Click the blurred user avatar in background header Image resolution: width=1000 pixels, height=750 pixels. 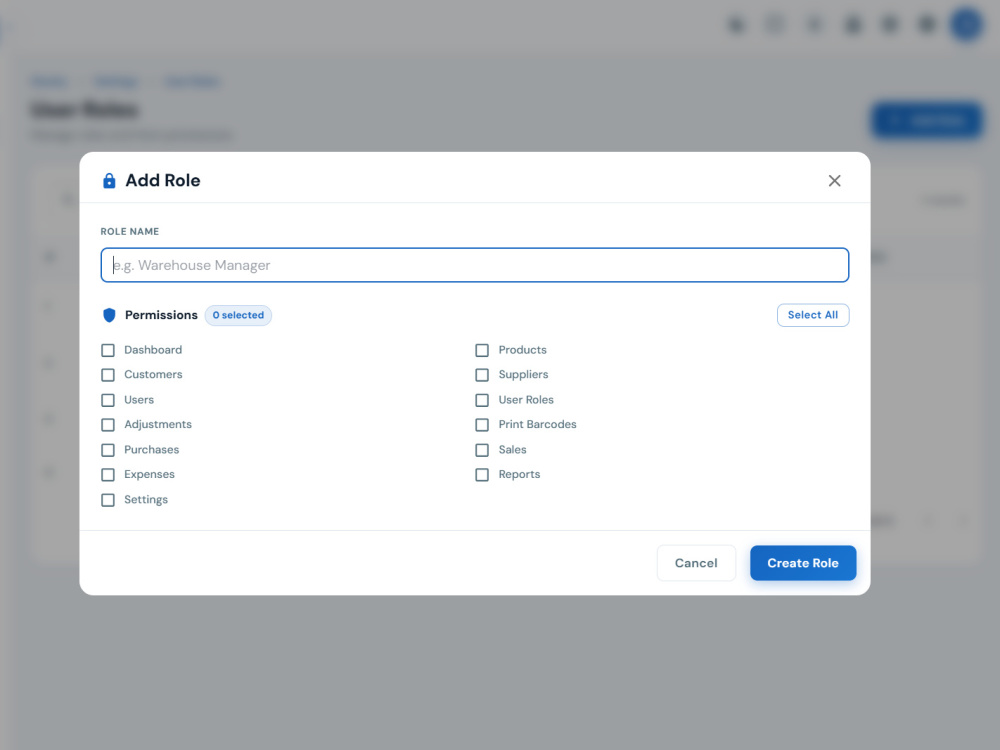[x=967, y=25]
